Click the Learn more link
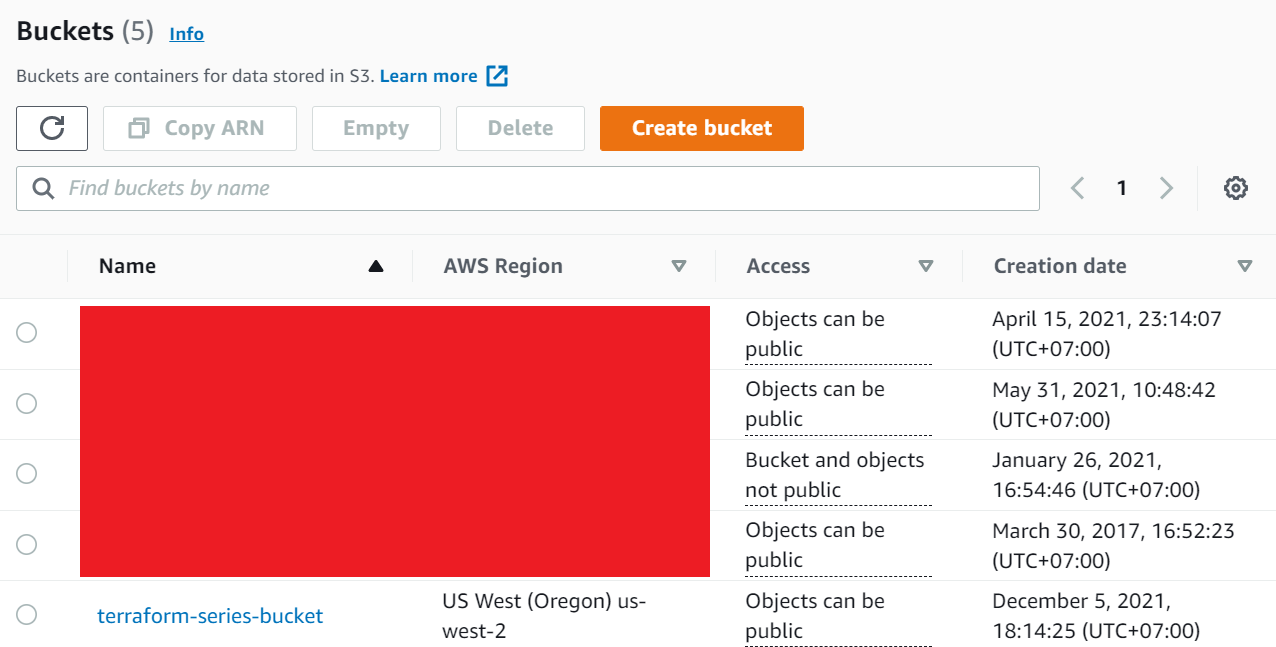The height and width of the screenshot is (647, 1276). [x=428, y=76]
